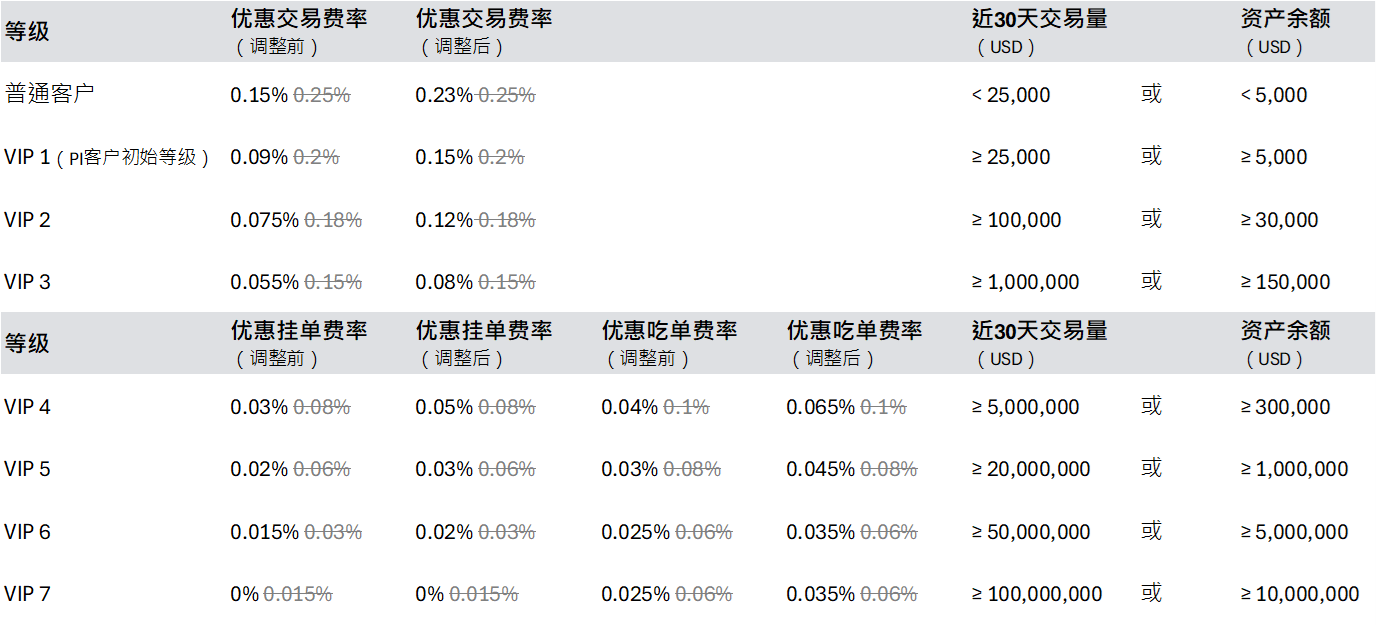This screenshot has height=626, width=1376.
Task: Click the 或 separator in the VIP 3 row
Action: coord(1151,281)
